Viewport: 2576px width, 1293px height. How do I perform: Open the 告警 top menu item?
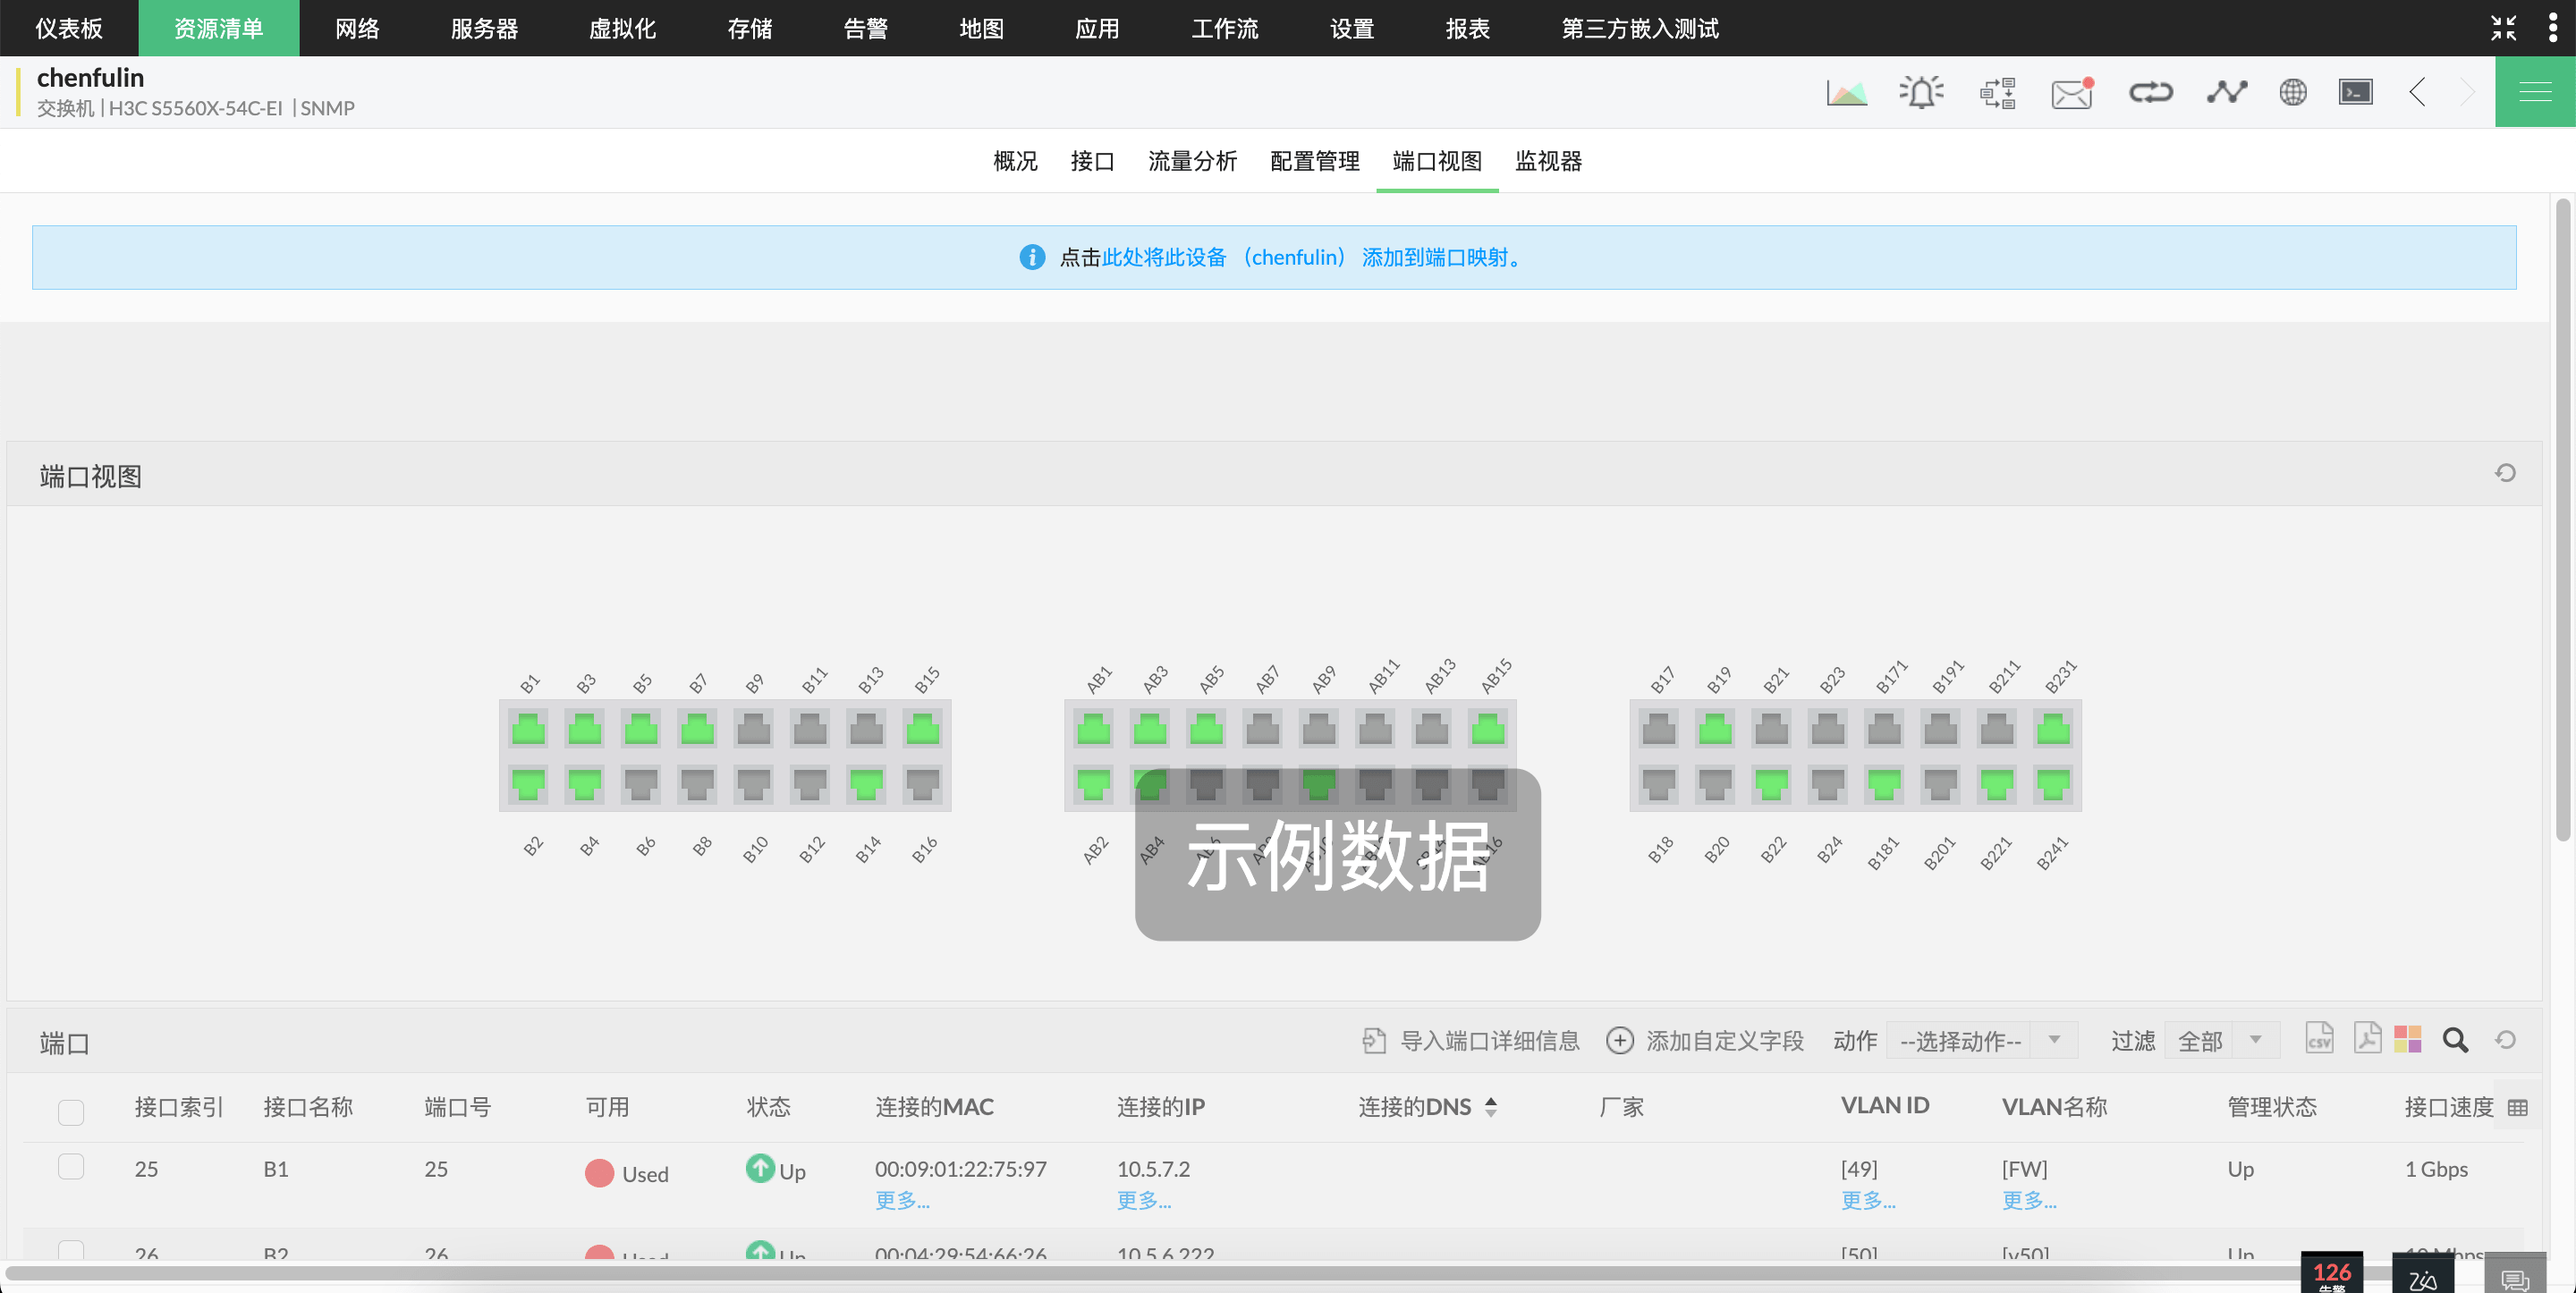(x=865, y=28)
